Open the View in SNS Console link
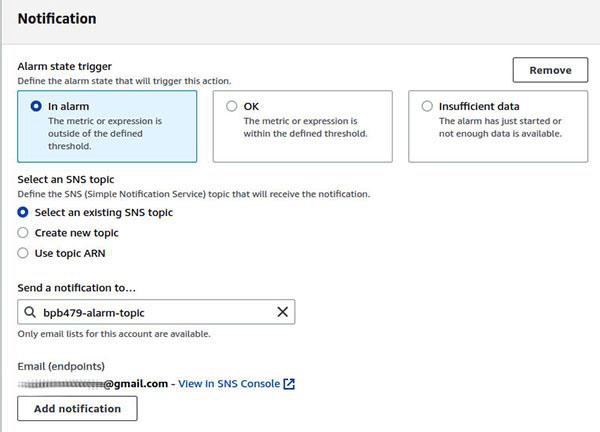The width and height of the screenshot is (600, 432). [229, 384]
